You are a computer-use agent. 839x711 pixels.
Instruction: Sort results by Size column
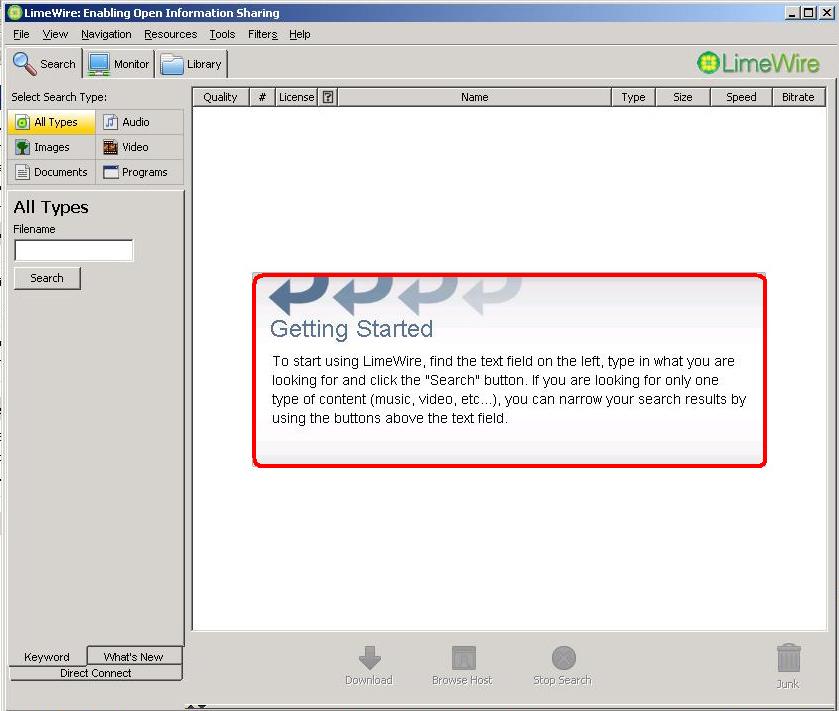point(683,97)
